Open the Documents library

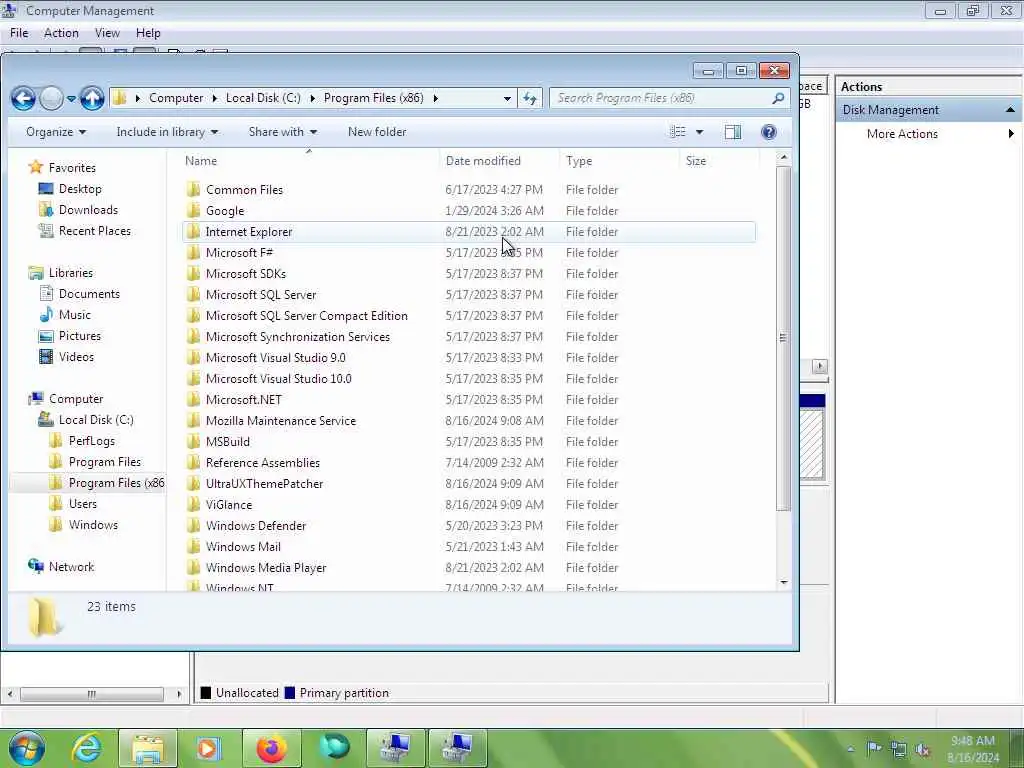tap(89, 294)
